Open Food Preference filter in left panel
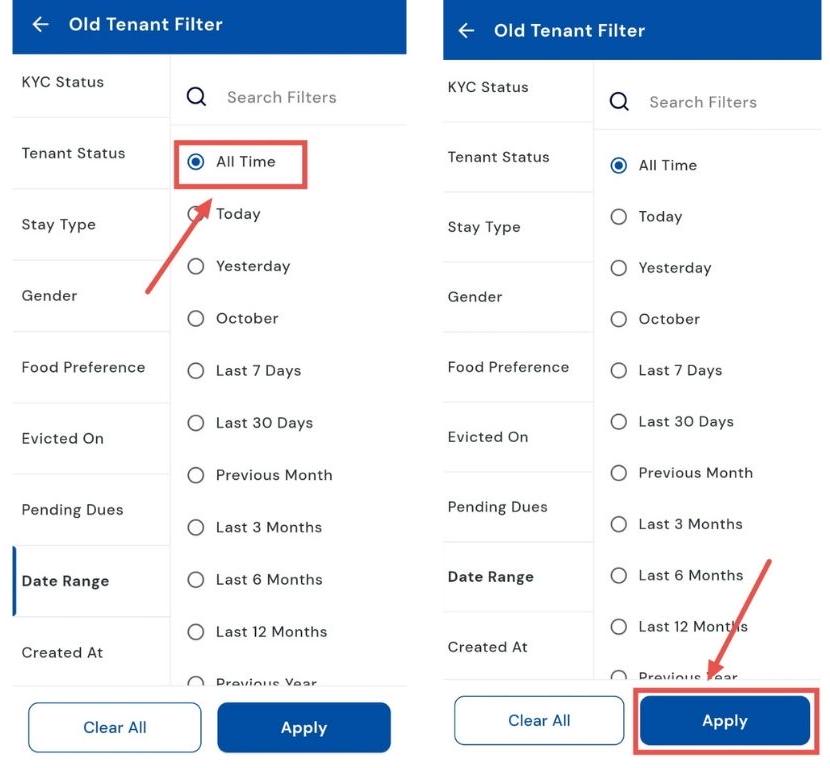Image resolution: width=830 pixels, height=768 pixels. tap(83, 367)
